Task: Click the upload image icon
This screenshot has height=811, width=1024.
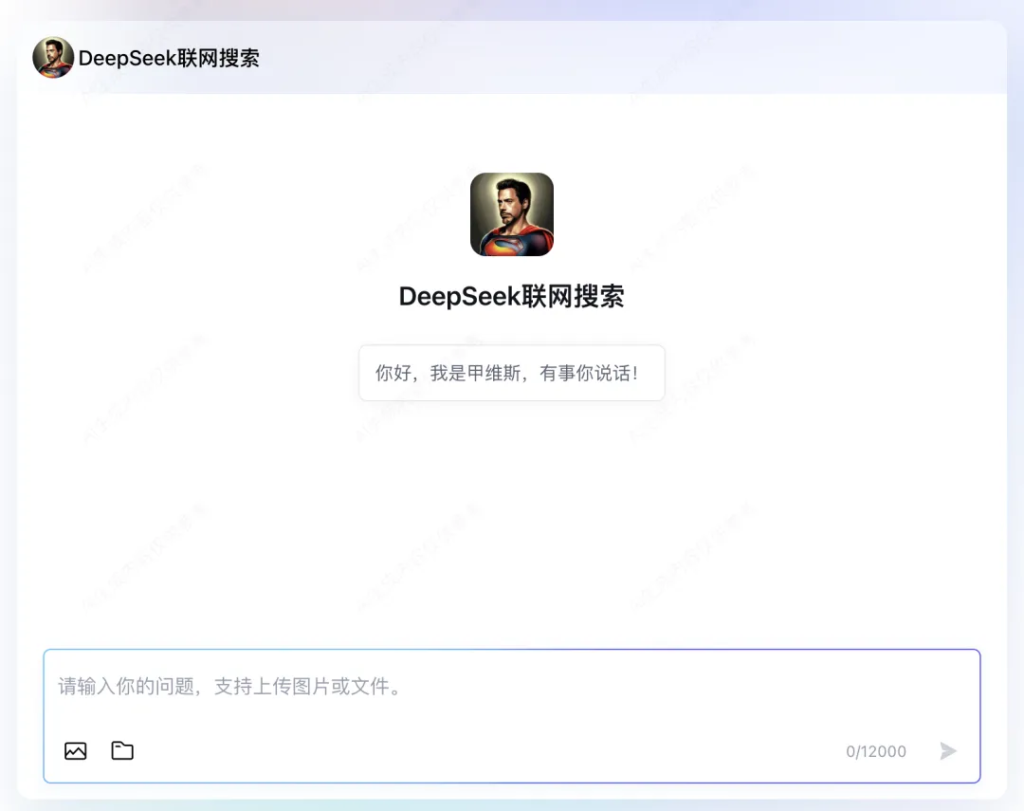Action: pos(76,751)
